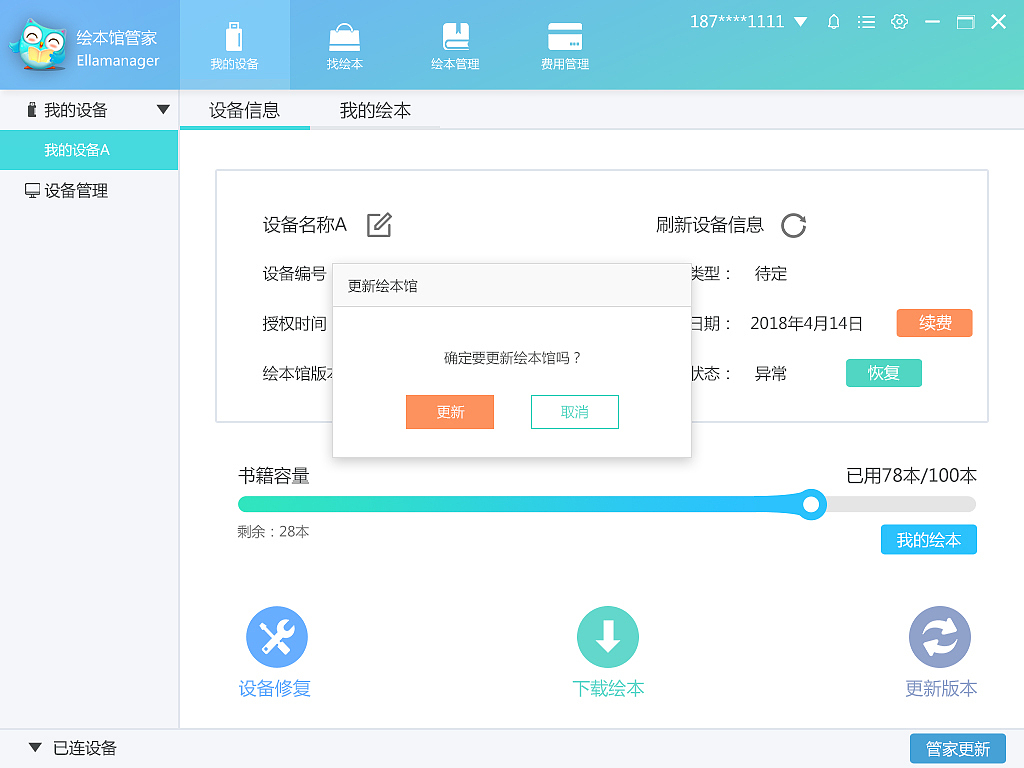Click the 更新版本 update icon
The height and width of the screenshot is (768, 1024).
click(x=940, y=636)
